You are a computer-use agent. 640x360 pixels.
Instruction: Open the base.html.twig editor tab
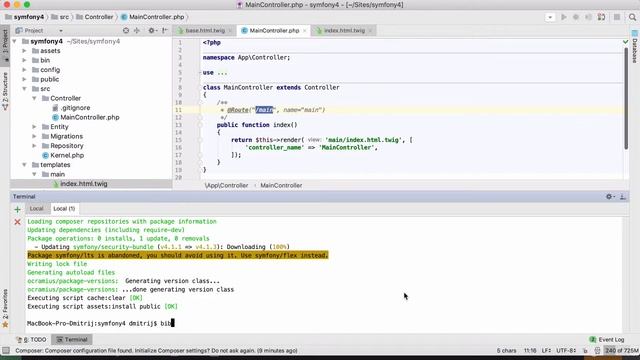click(205, 31)
